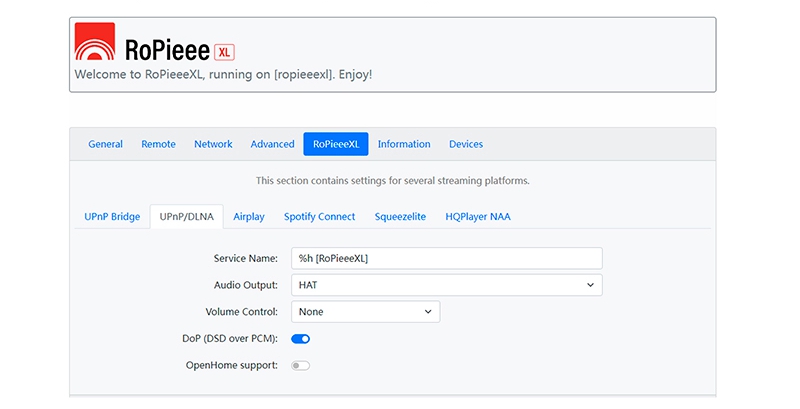Disable the DoP (DSD over PCM) toggle

coord(300,339)
